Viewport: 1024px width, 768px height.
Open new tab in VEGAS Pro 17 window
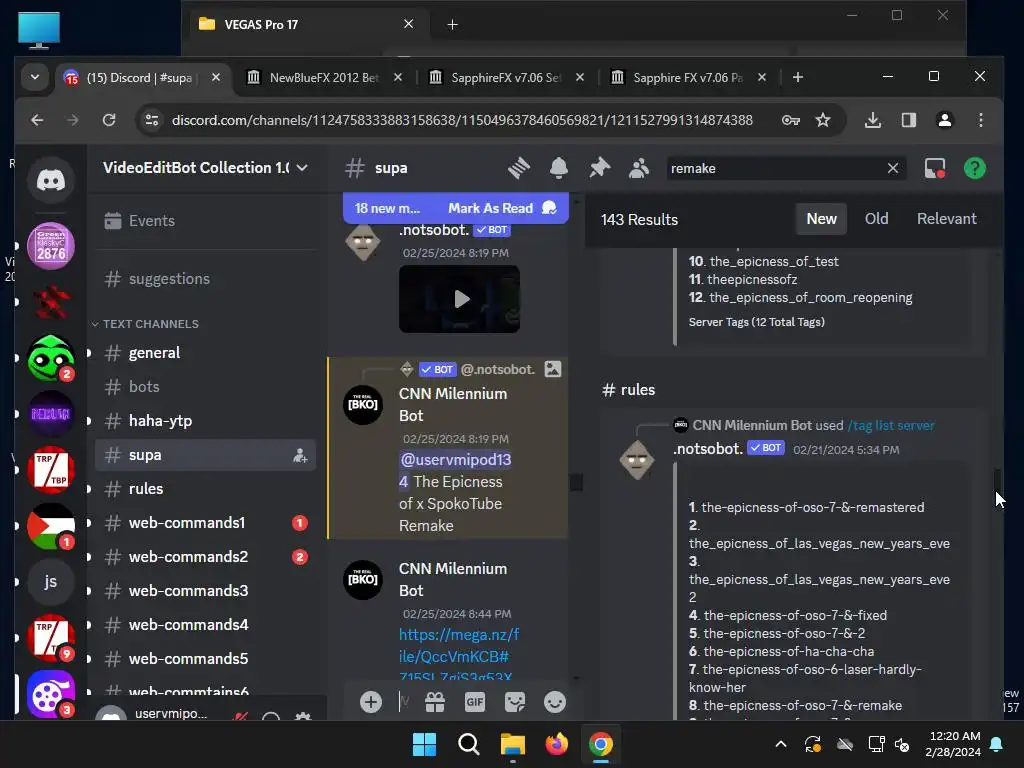coord(453,25)
